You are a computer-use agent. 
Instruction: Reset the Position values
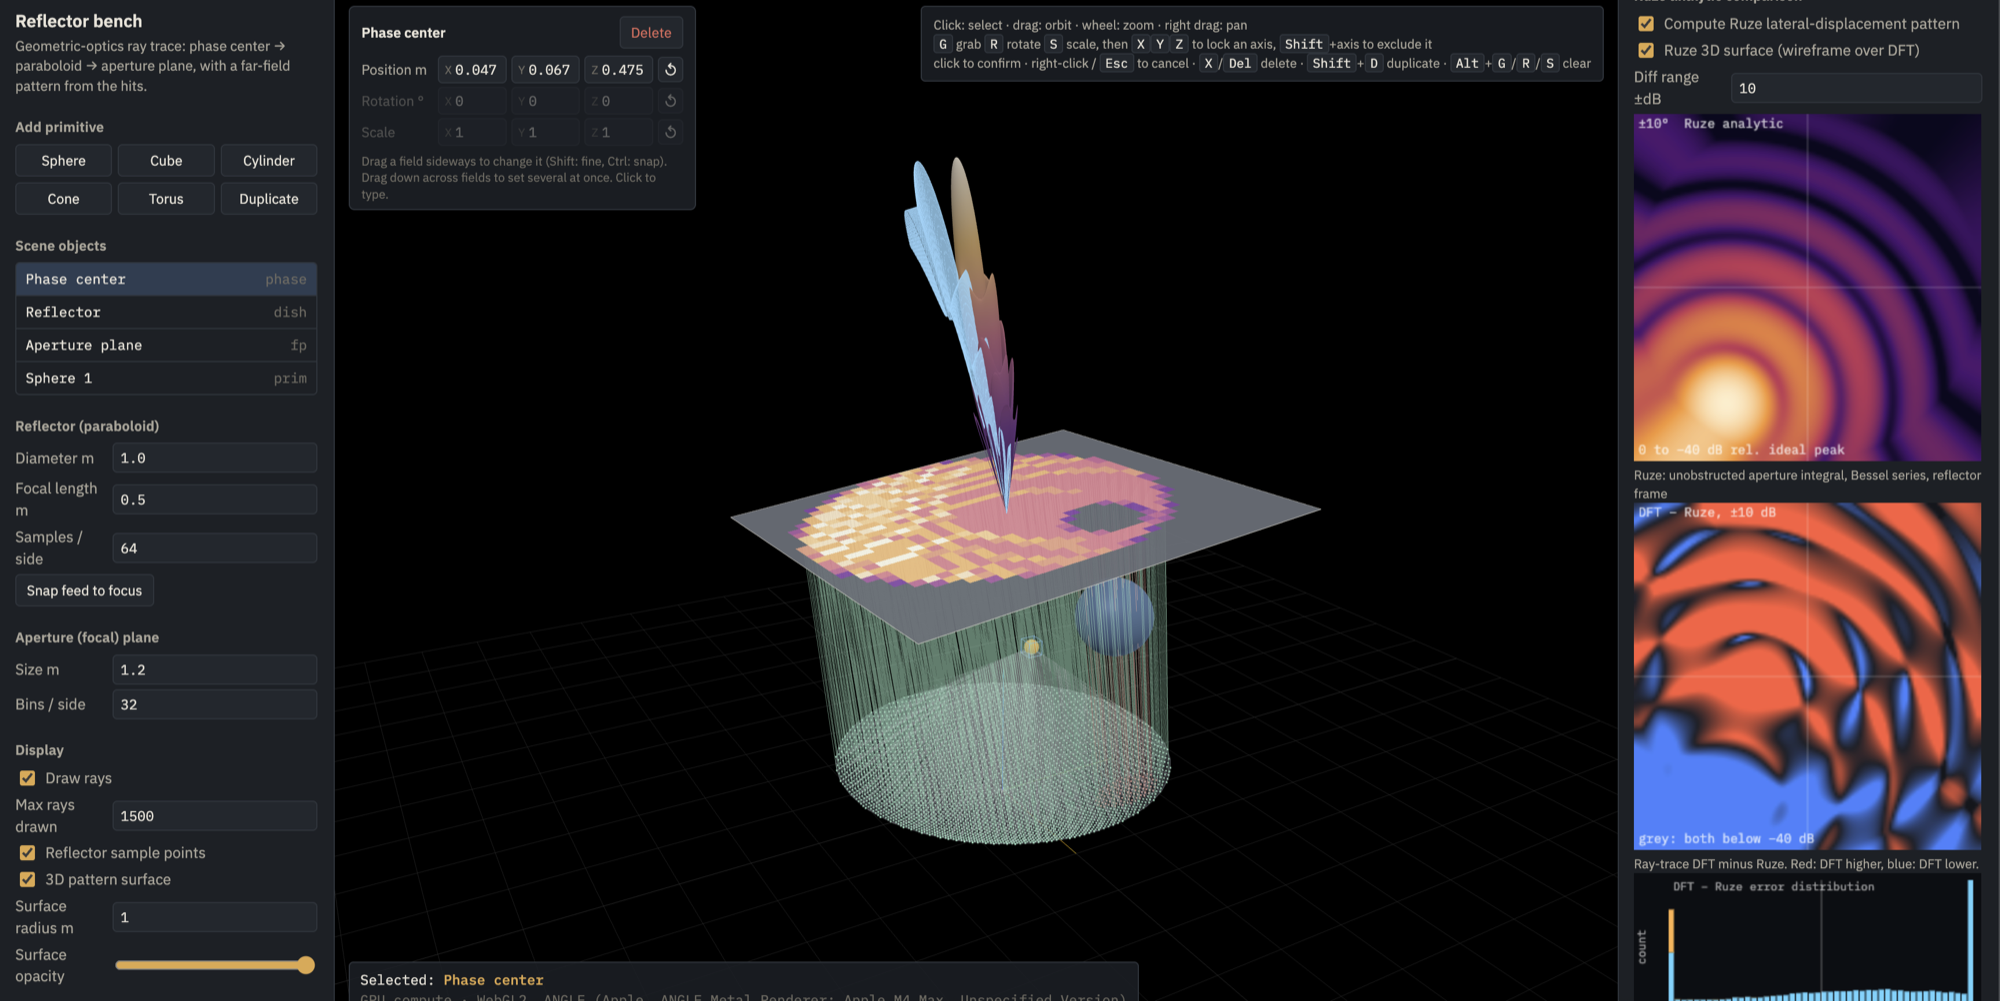671,70
